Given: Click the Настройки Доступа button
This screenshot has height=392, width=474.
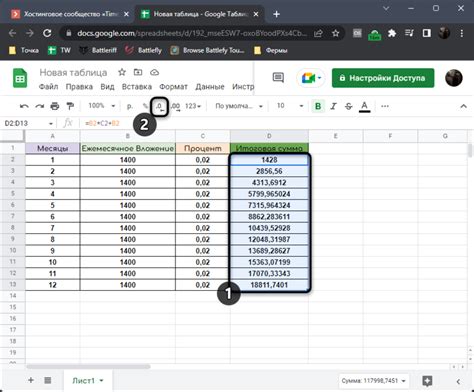Looking at the screenshot, I should [x=383, y=78].
